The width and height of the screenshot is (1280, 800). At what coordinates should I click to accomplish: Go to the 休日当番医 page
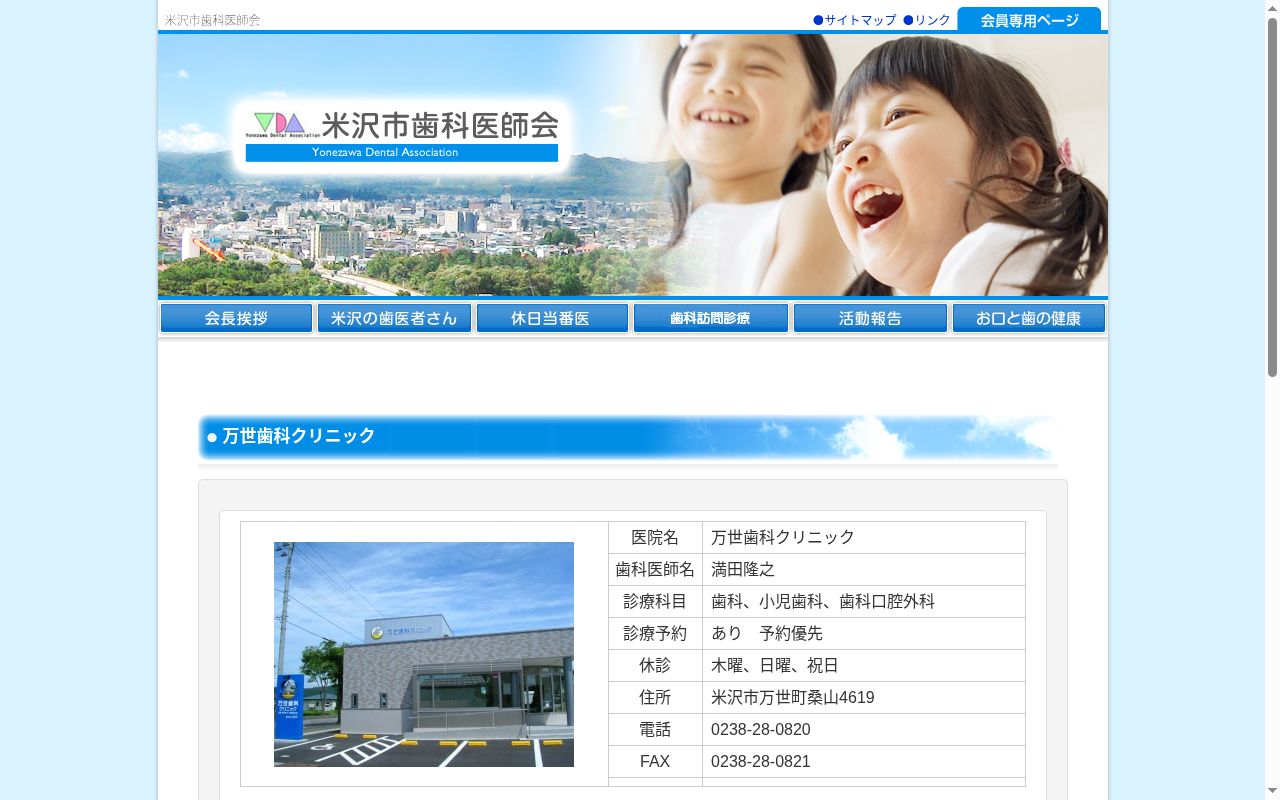[x=552, y=318]
